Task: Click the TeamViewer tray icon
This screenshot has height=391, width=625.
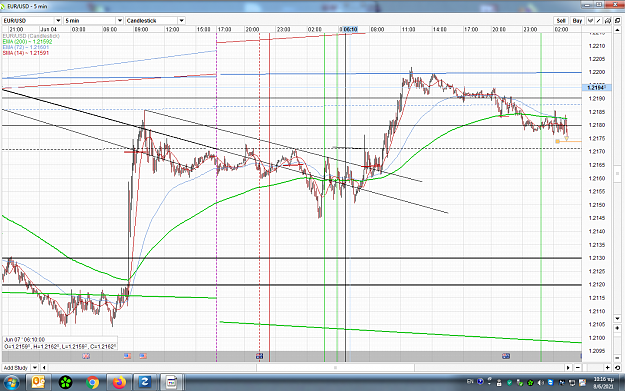Action: coord(550,383)
